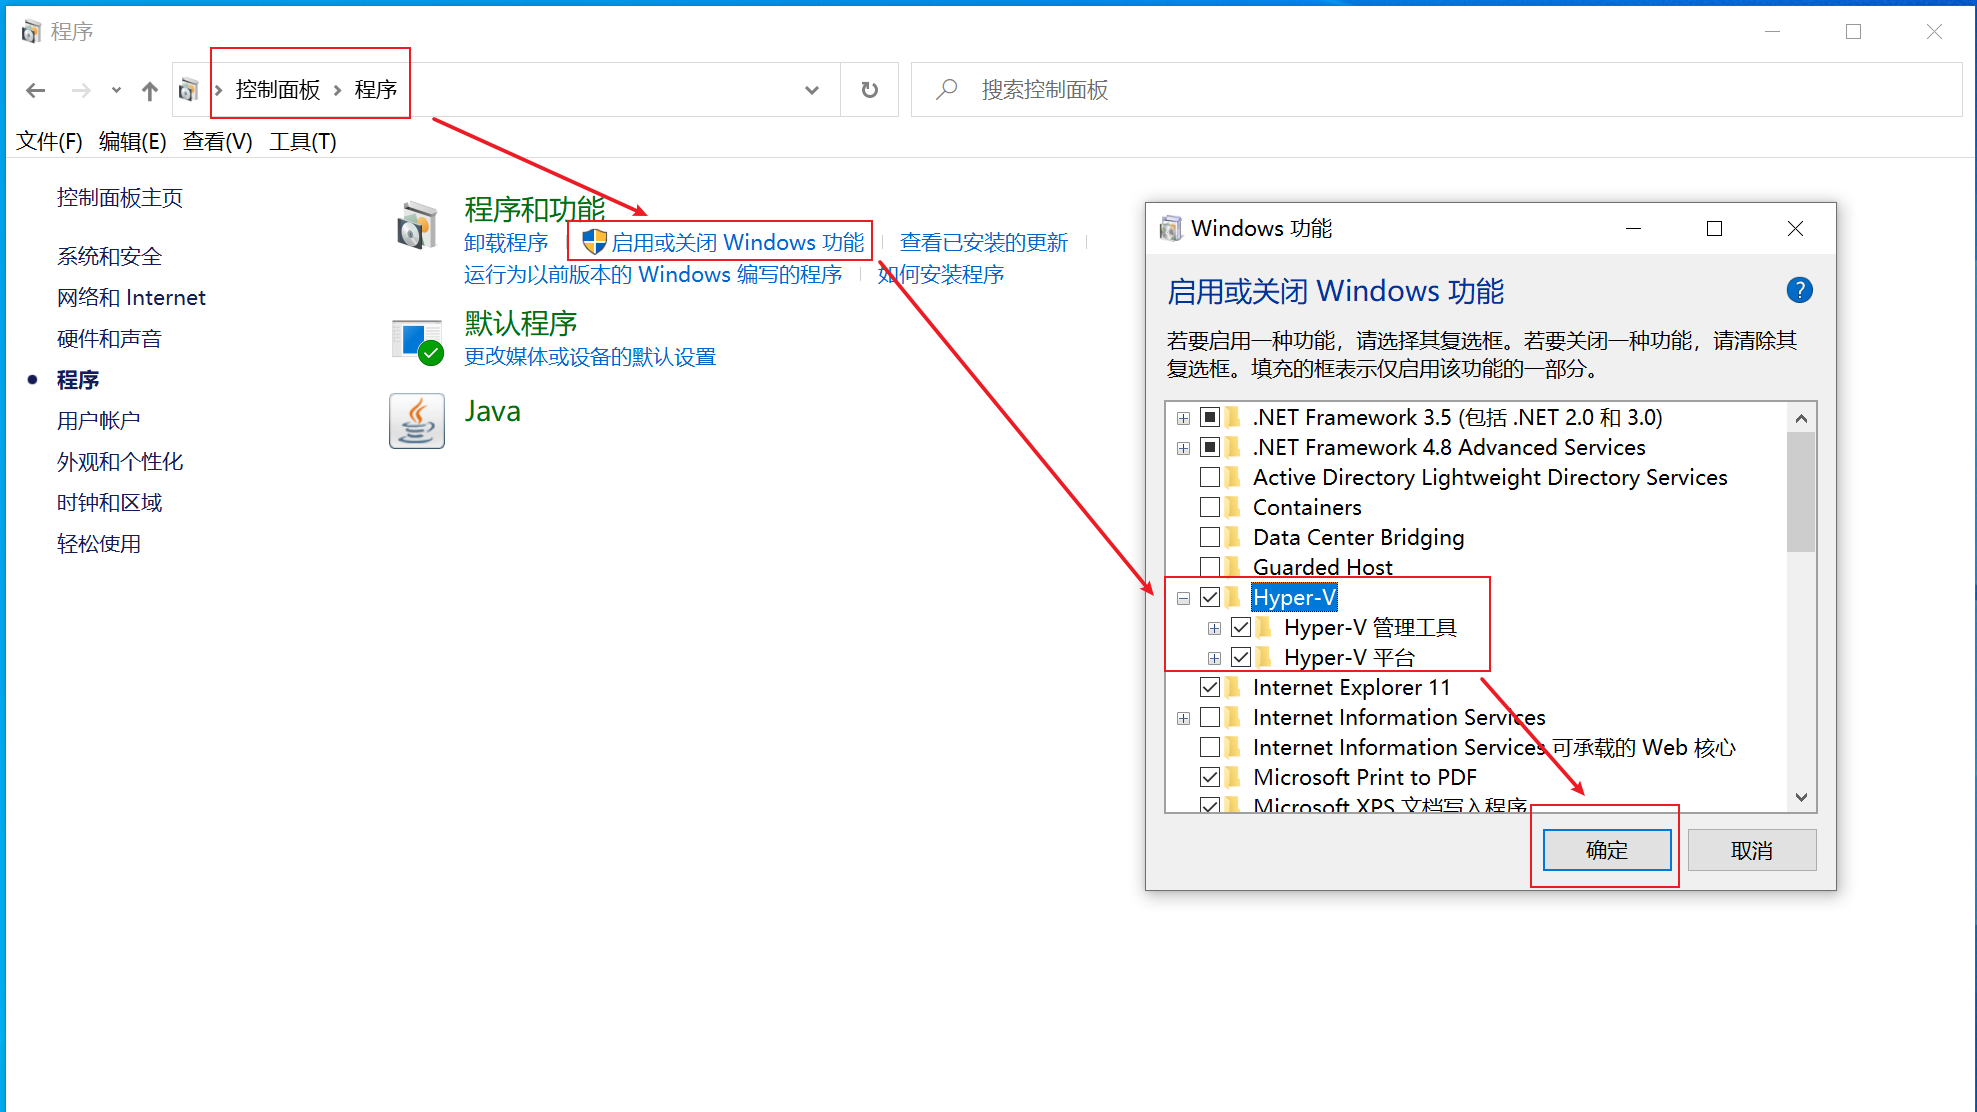Screen dimensions: 1977x1112
Task: Refresh the control panel view
Action: tap(869, 90)
